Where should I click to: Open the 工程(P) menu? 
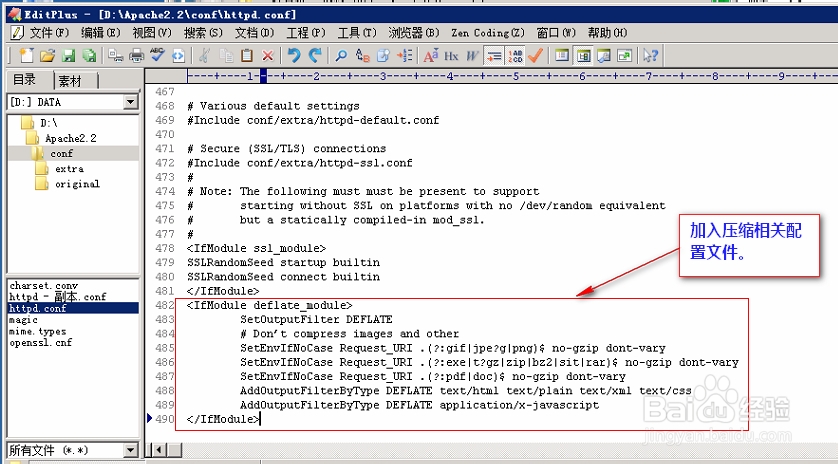[x=306, y=33]
